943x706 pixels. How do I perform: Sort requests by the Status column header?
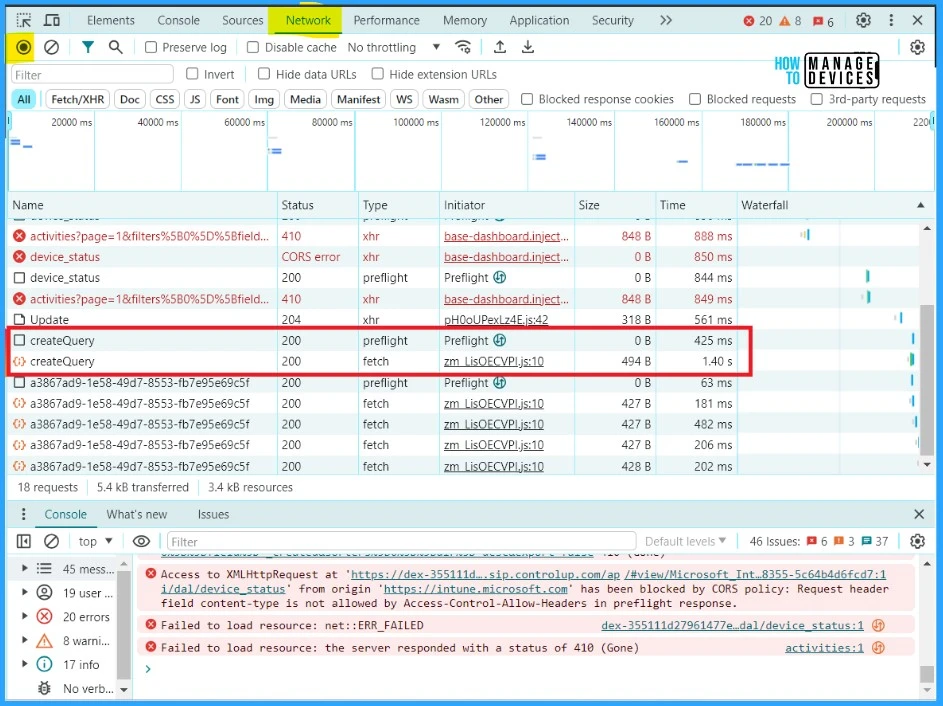(x=318, y=205)
